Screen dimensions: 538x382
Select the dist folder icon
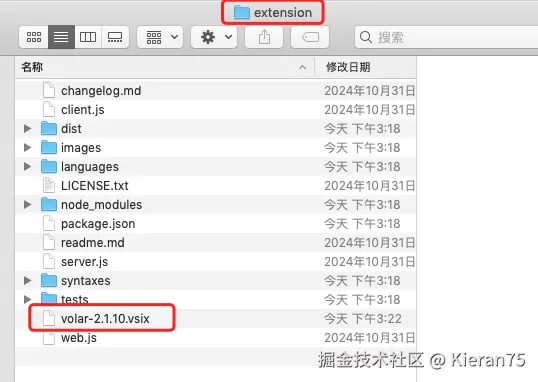[49, 129]
